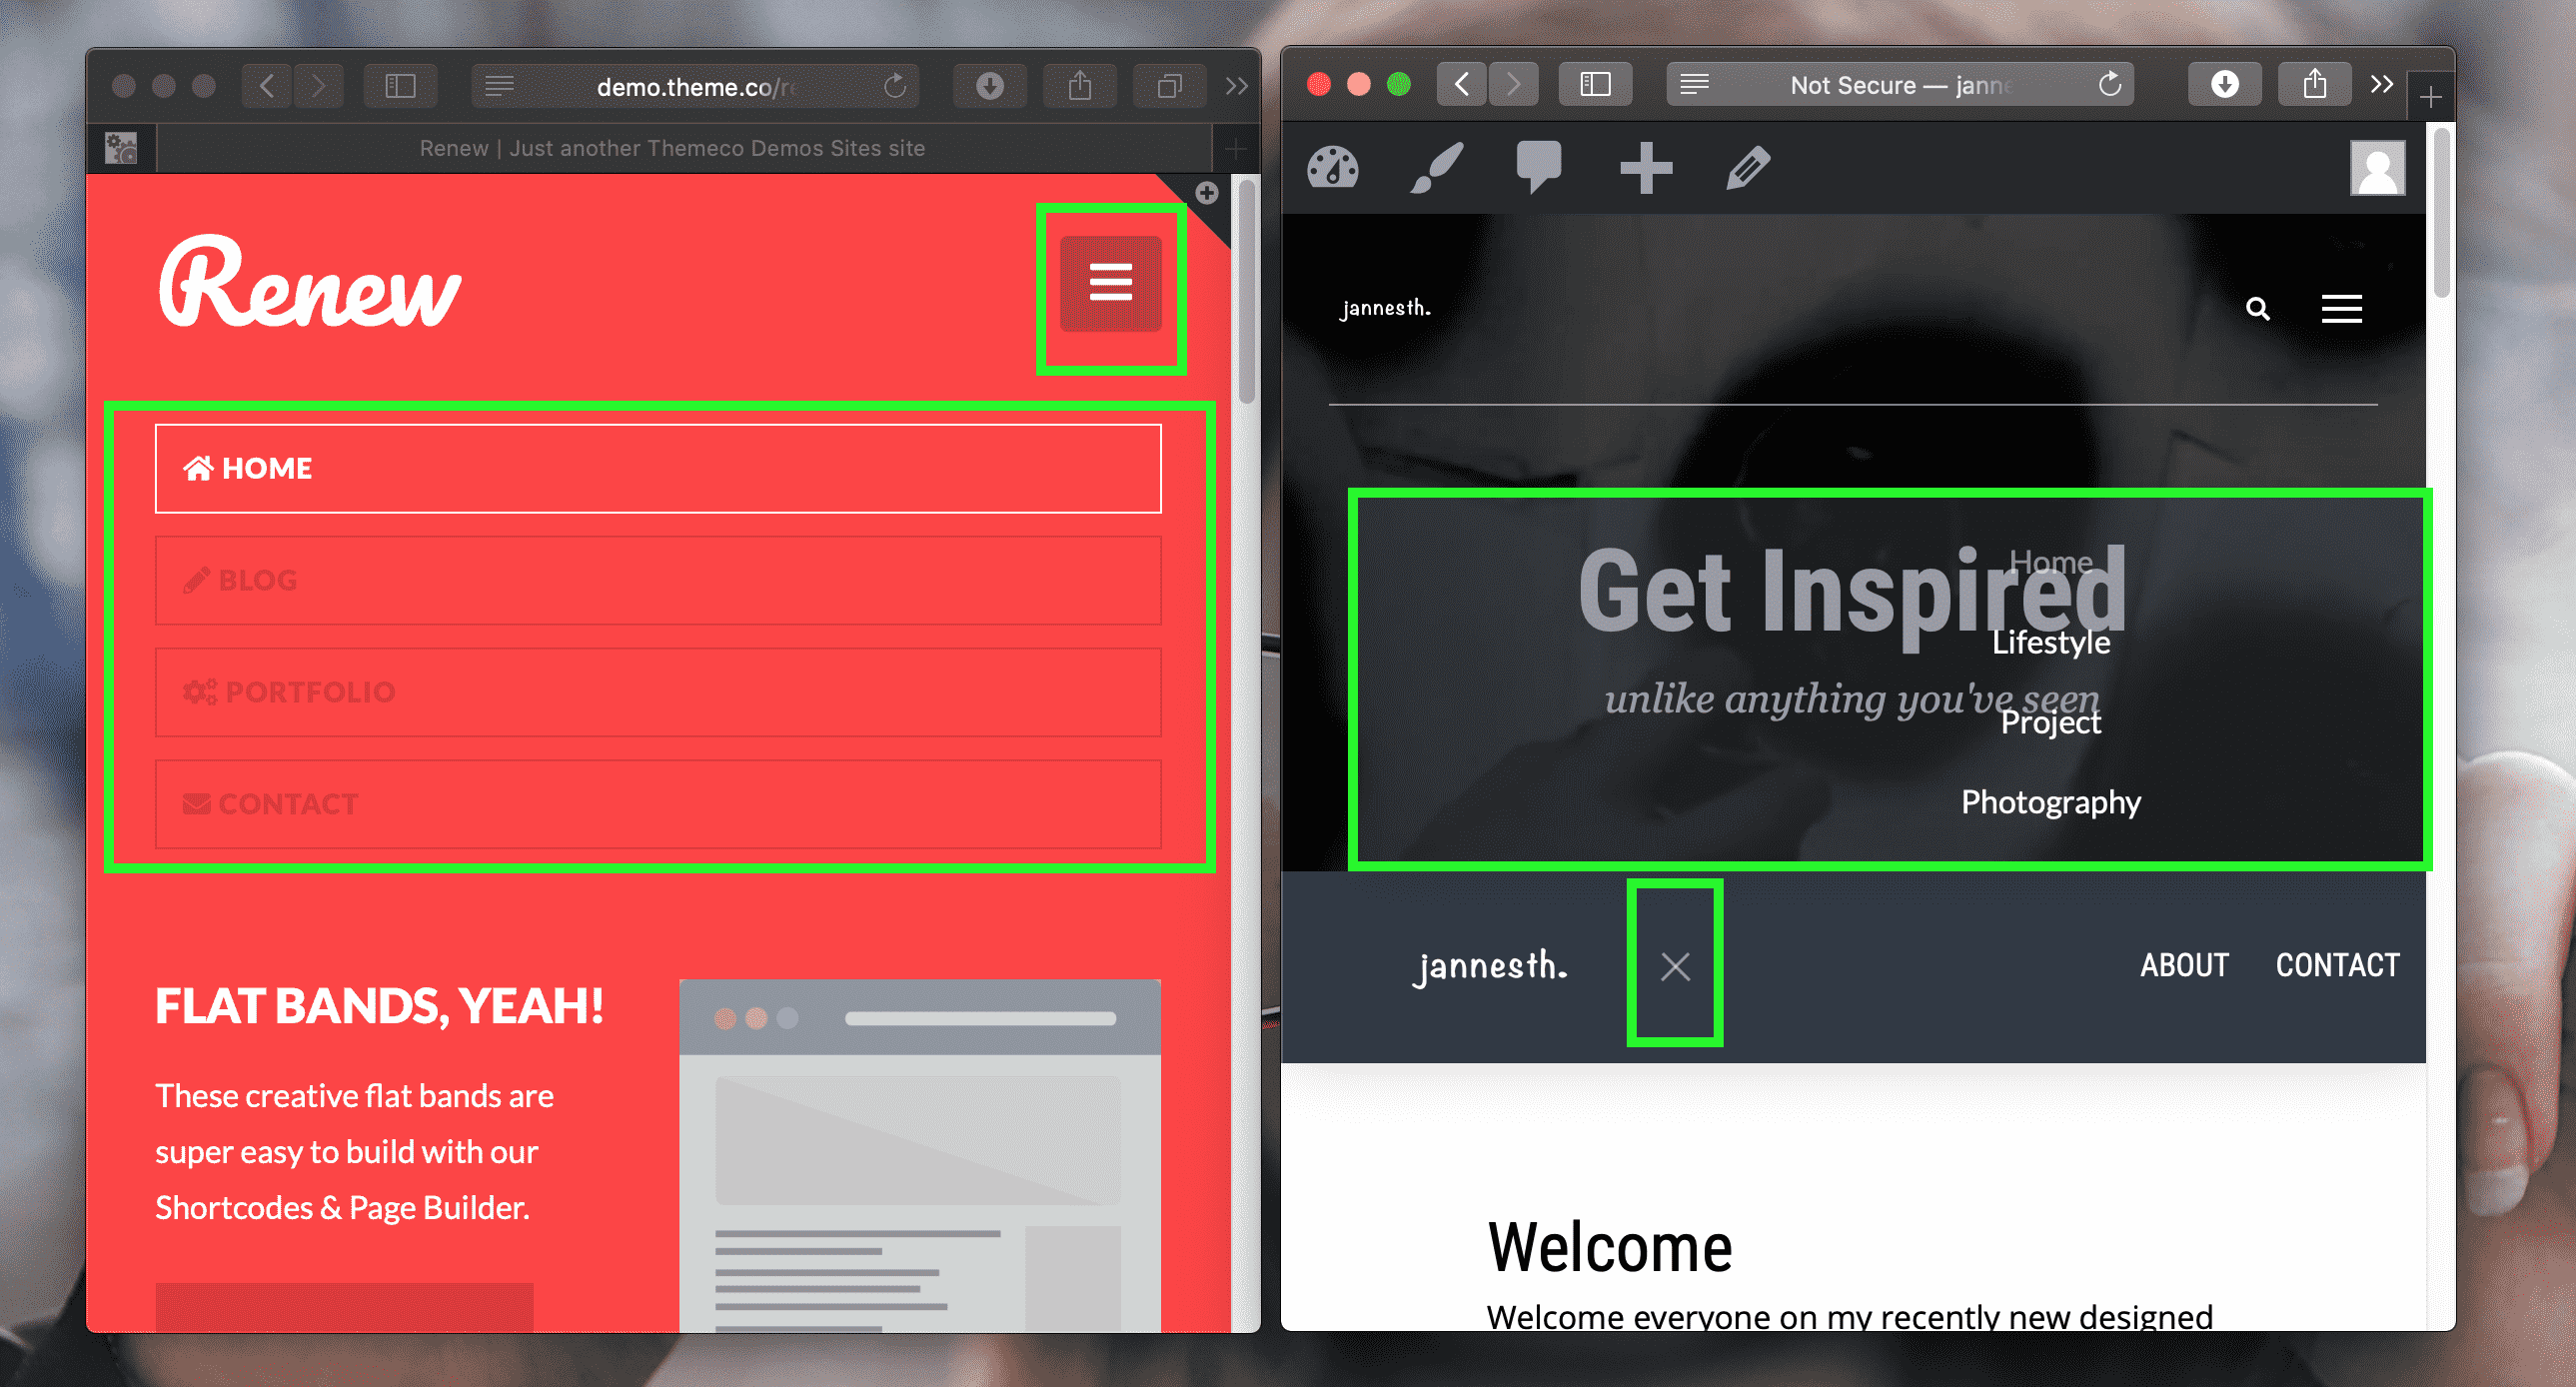Reload the jannesth page
The width and height of the screenshot is (2576, 1387).
click(2110, 84)
